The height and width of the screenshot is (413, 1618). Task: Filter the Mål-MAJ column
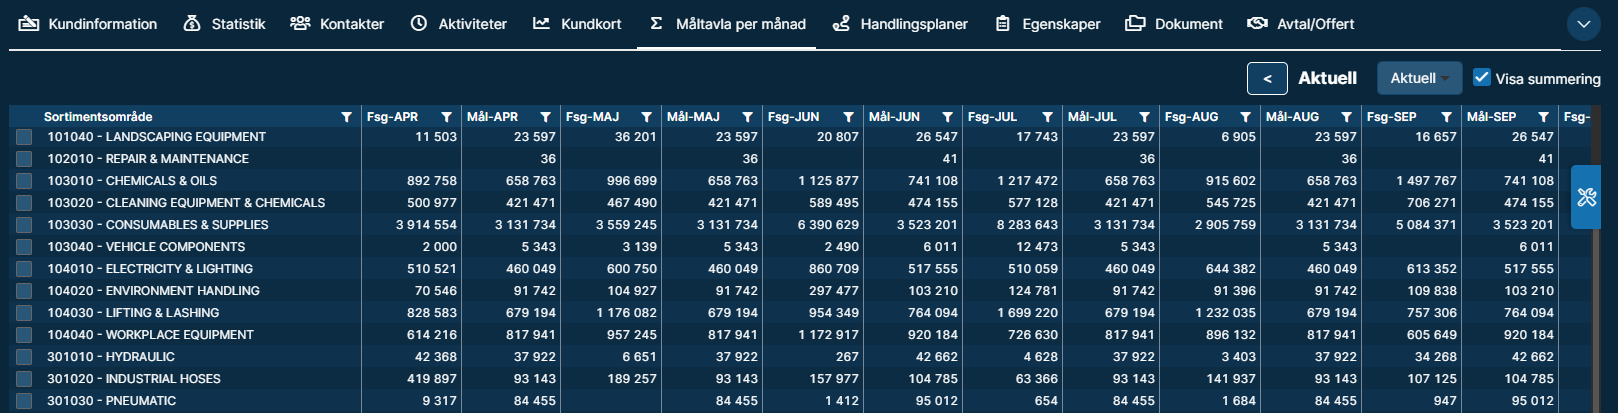[x=747, y=117]
